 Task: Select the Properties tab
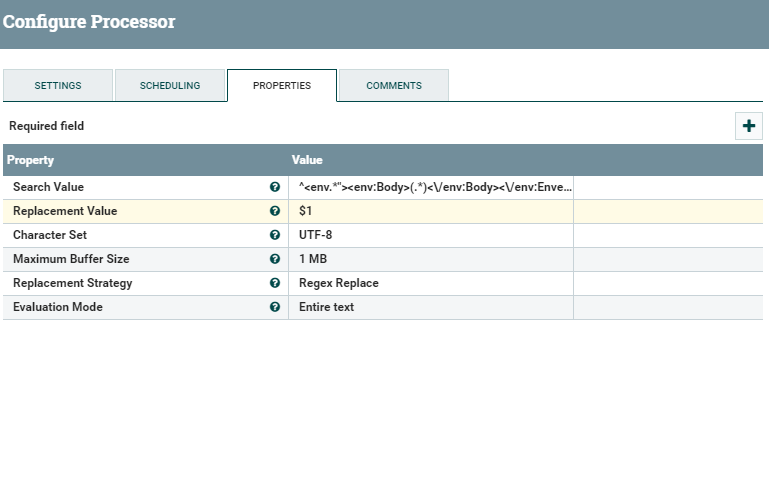[x=281, y=86]
